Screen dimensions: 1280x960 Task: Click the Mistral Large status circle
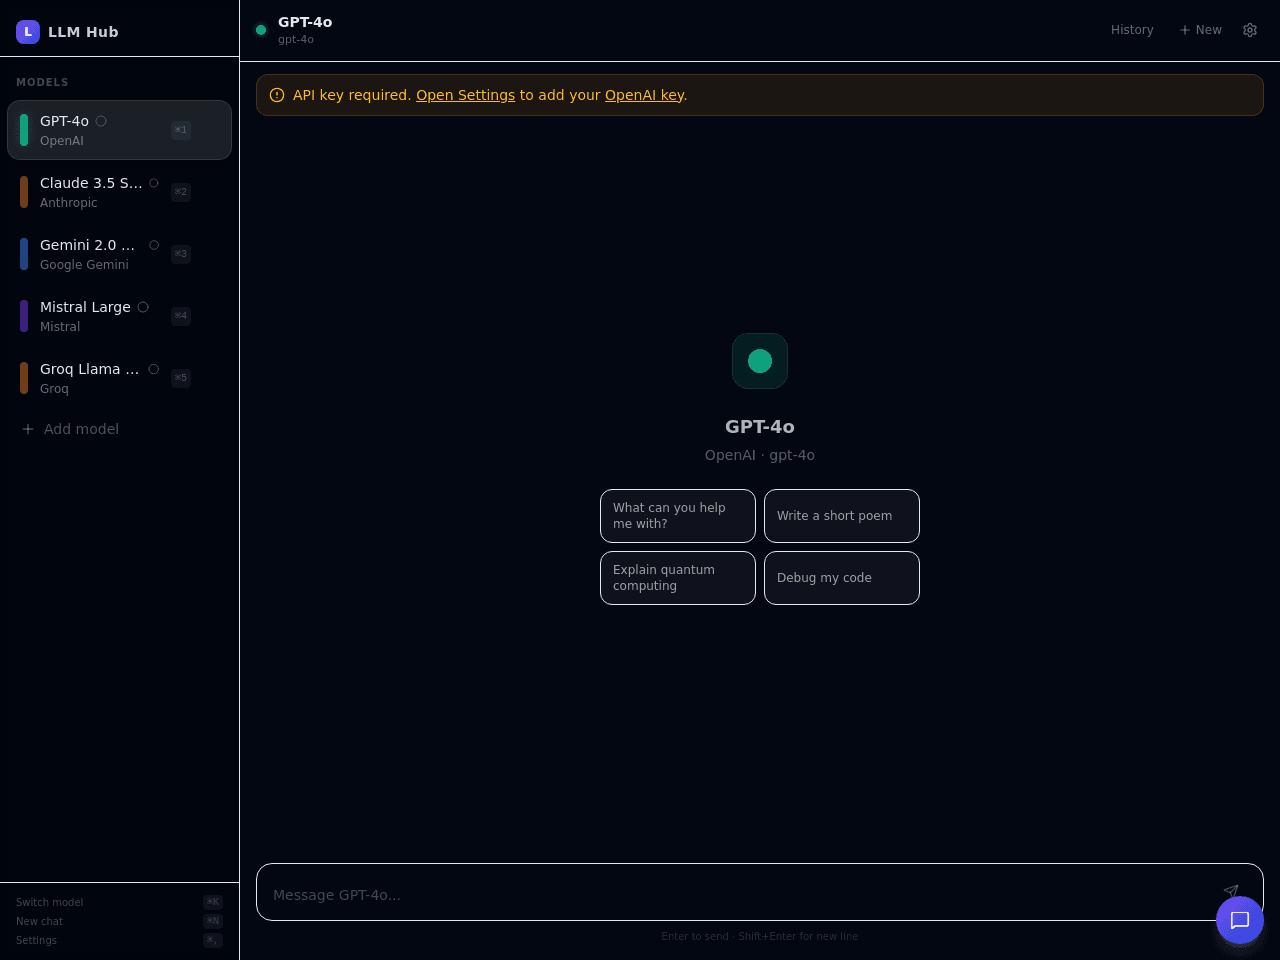point(143,307)
